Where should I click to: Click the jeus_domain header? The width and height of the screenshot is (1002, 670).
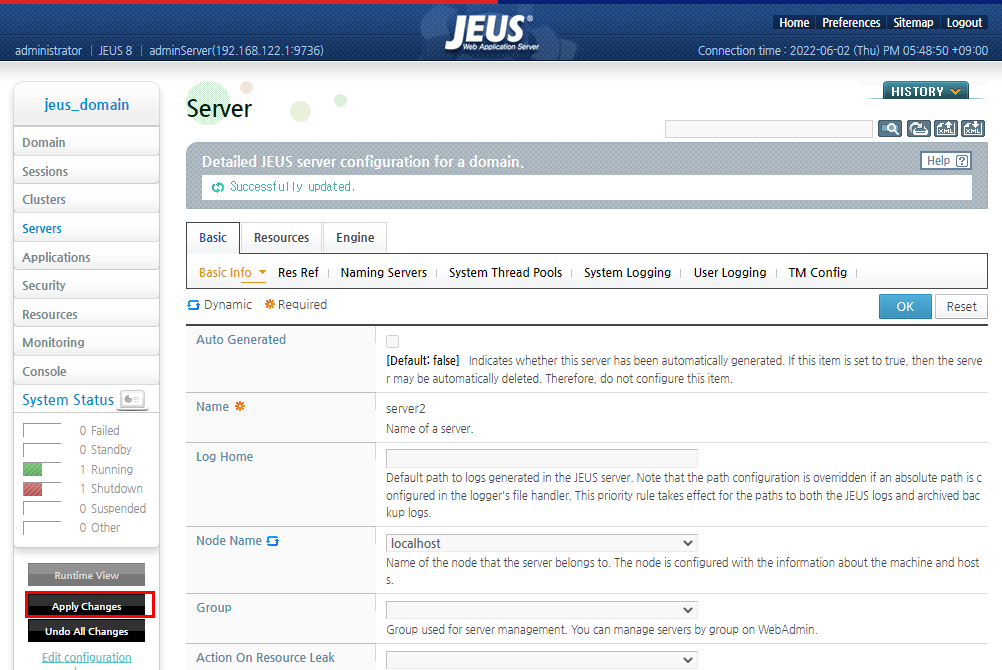[86, 104]
